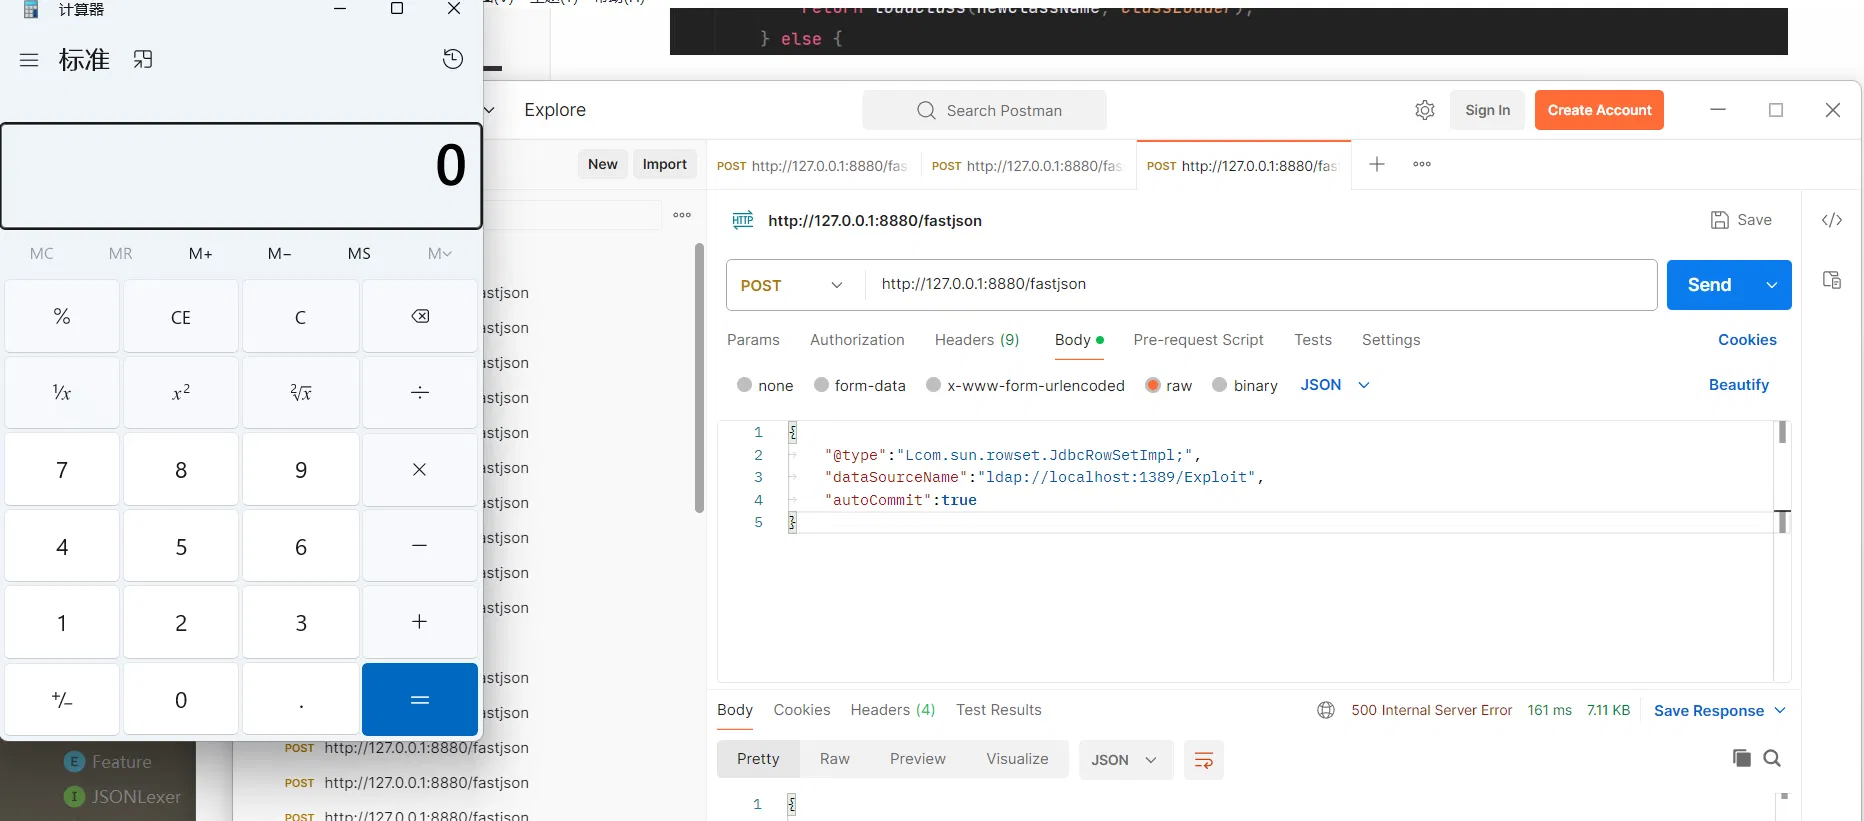Image resolution: width=1864 pixels, height=821 pixels.
Task: Toggle response line wrap icon
Action: [1203, 760]
